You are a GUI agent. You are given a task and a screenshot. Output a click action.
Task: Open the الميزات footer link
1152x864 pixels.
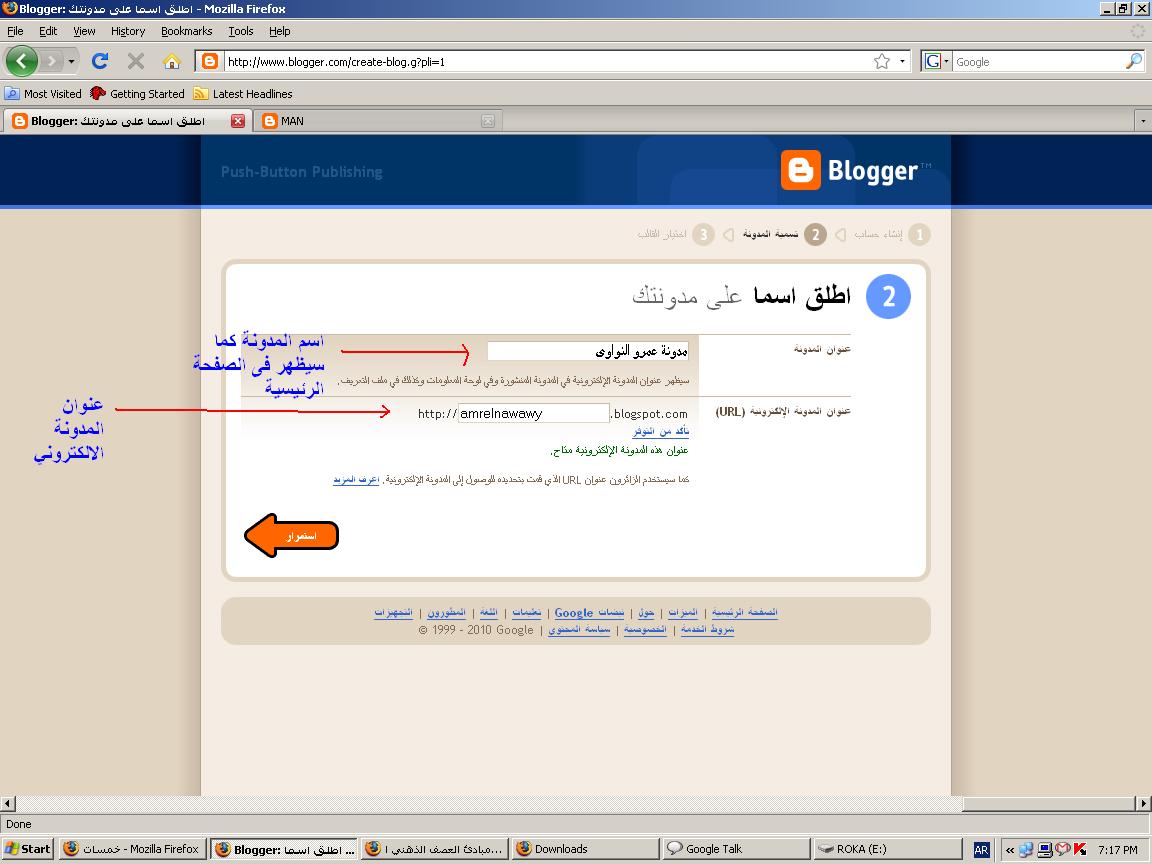[683, 612]
